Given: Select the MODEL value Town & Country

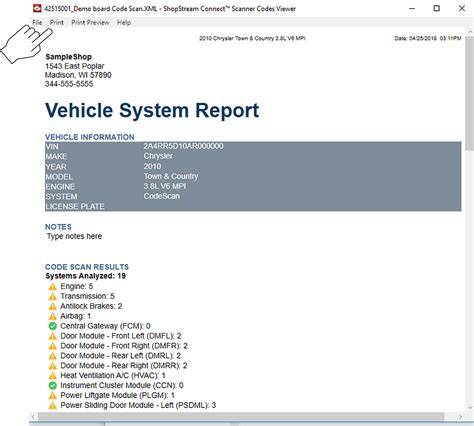Looking at the screenshot, I should click(171, 176).
